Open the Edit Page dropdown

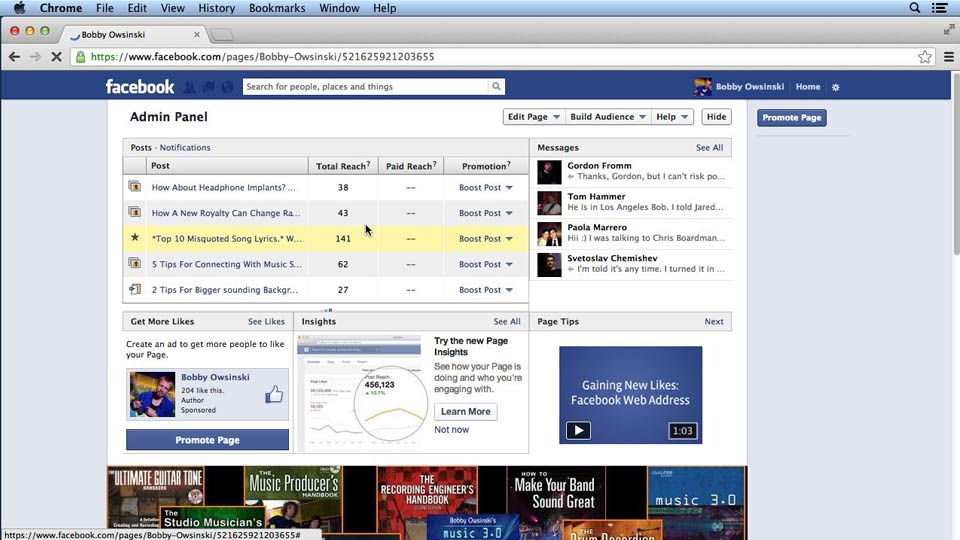[x=533, y=117]
